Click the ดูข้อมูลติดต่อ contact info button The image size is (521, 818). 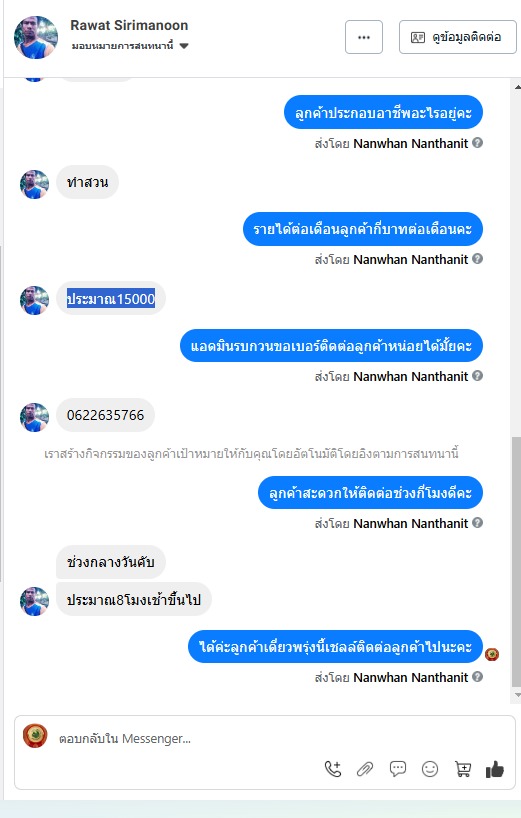pos(457,37)
